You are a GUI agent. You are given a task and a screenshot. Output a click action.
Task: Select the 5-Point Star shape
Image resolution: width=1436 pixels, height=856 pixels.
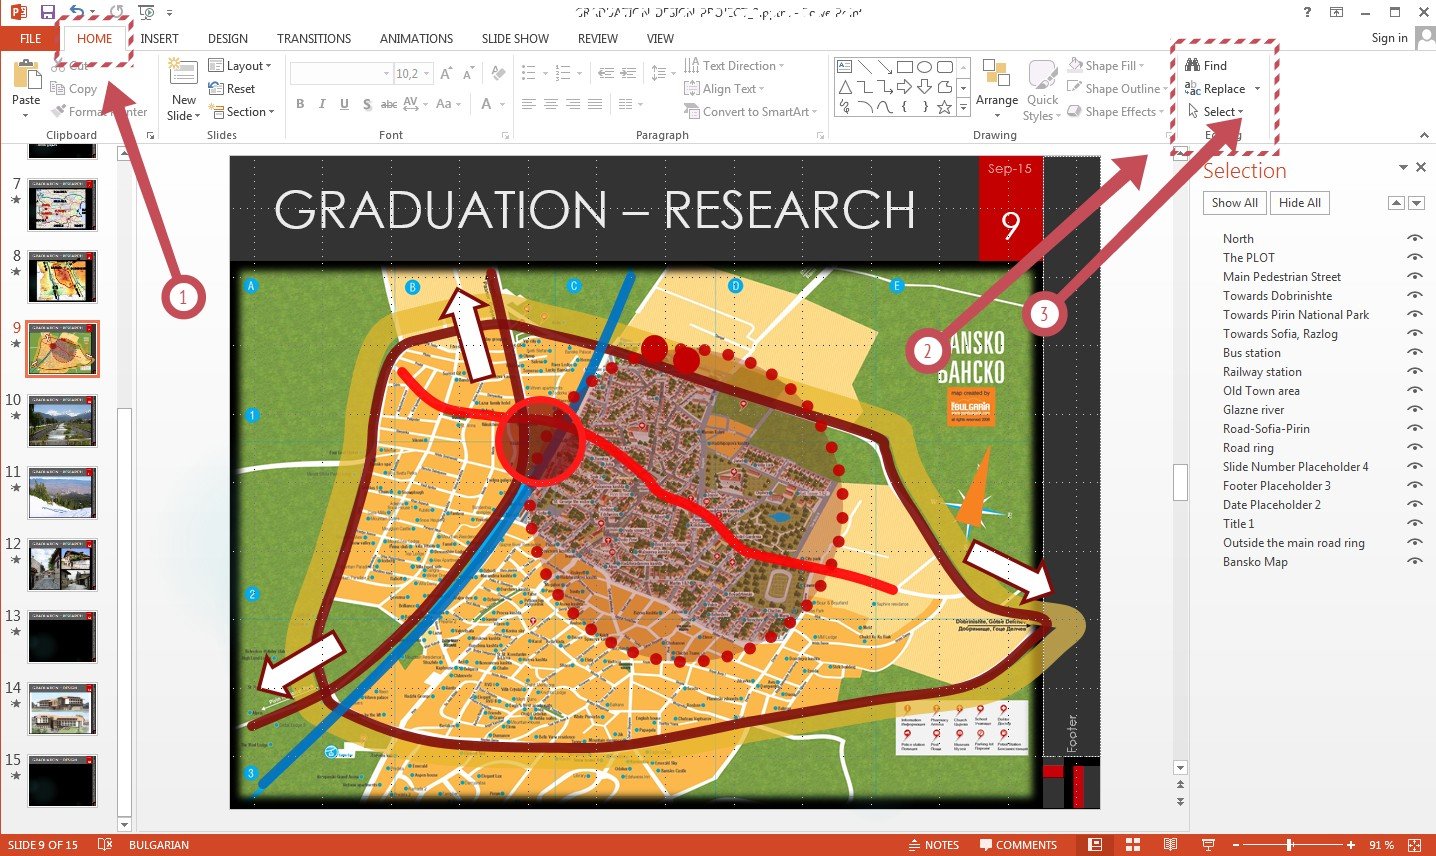pos(944,107)
